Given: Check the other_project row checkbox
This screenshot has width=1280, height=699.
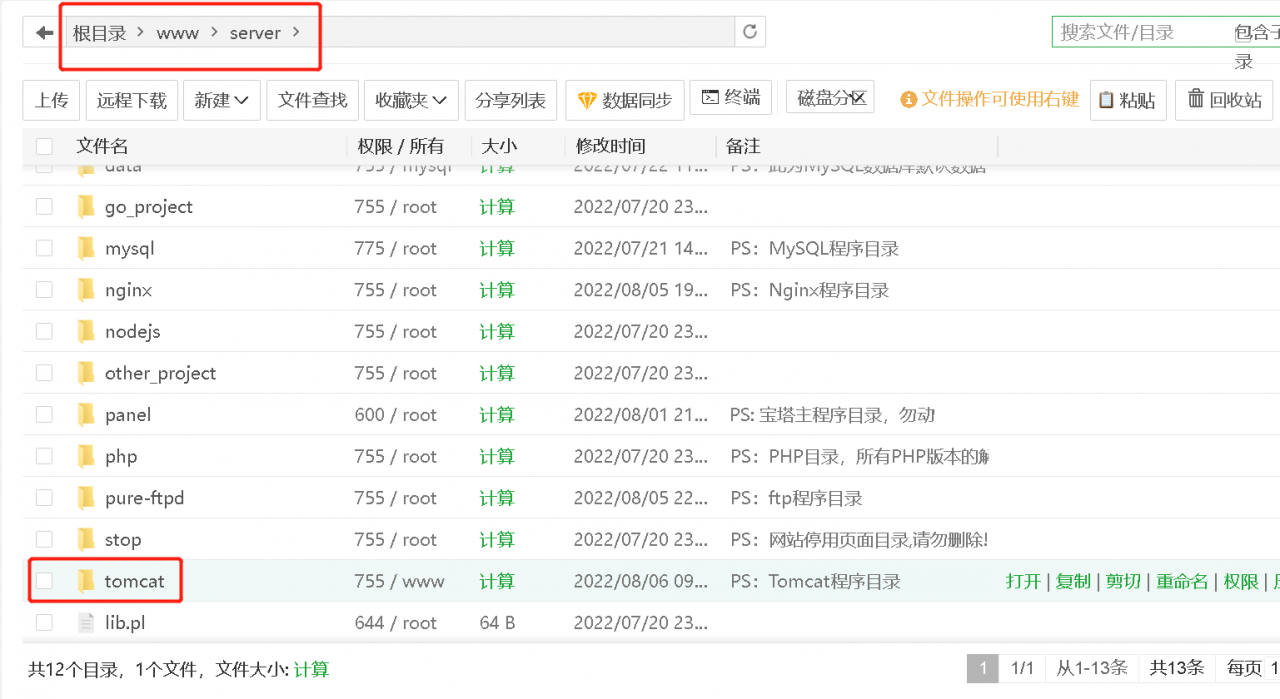Looking at the screenshot, I should click(44, 373).
